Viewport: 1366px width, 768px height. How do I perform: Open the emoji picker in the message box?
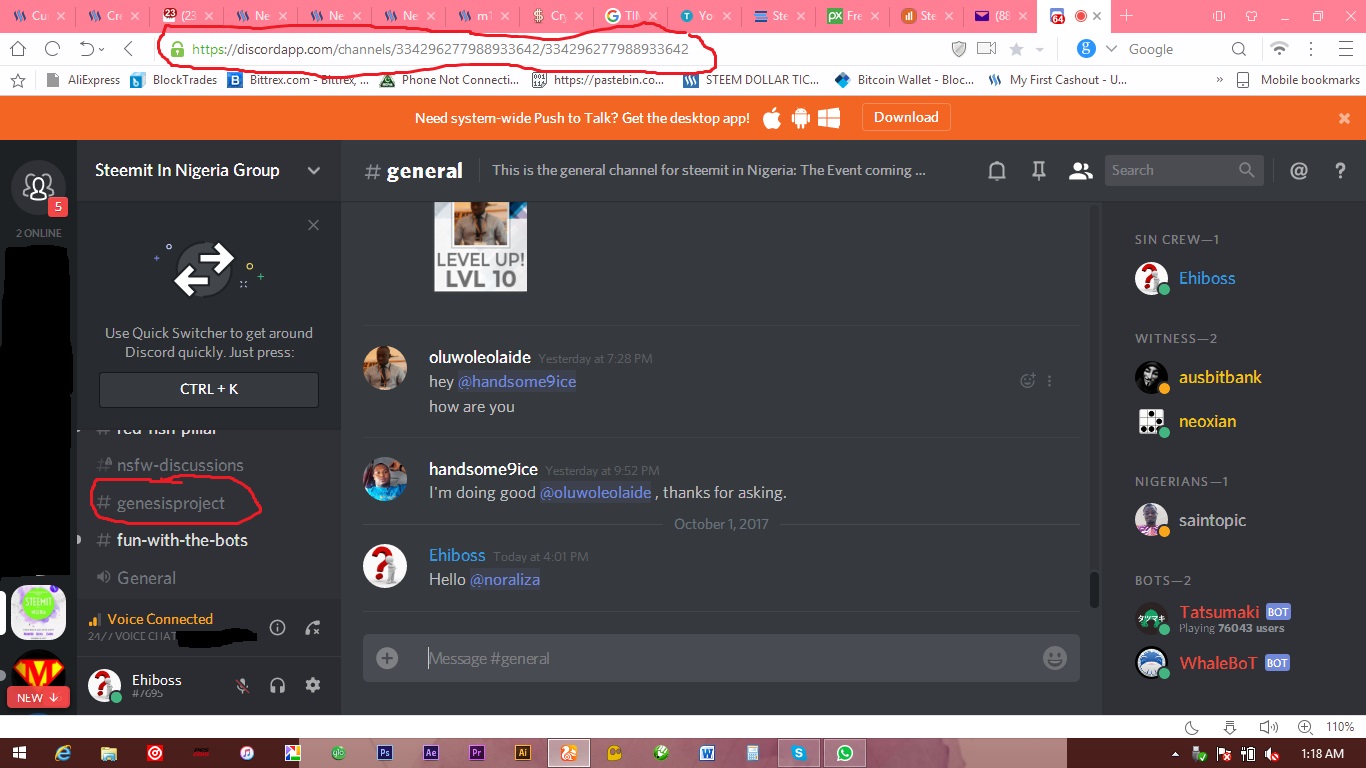(x=1053, y=658)
